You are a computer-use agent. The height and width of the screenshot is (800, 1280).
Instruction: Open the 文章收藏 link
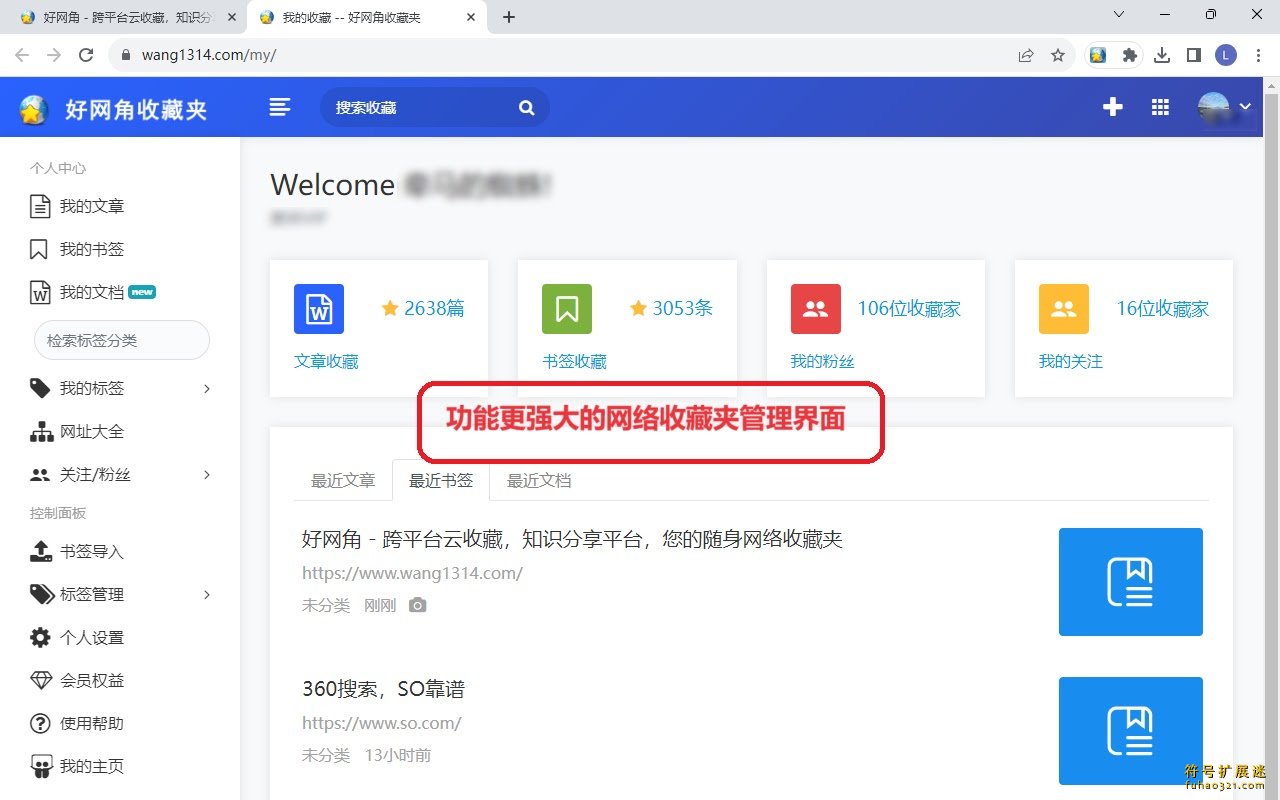click(326, 361)
